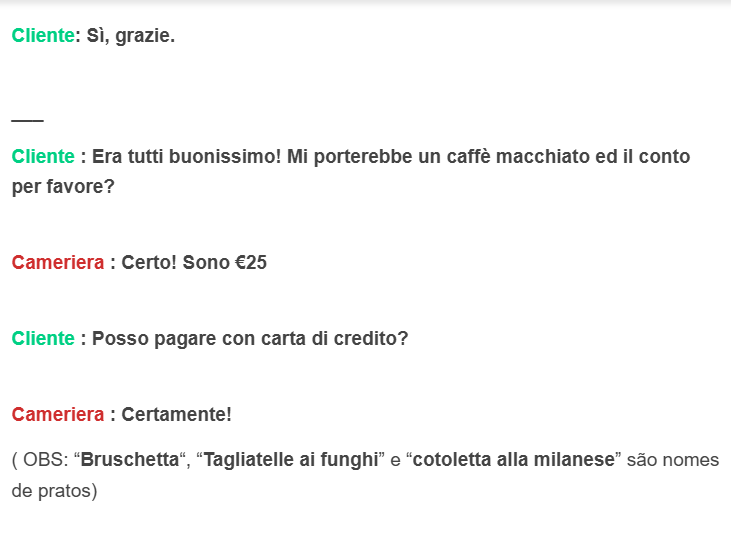Click the text 'de pratos)'

click(x=55, y=491)
